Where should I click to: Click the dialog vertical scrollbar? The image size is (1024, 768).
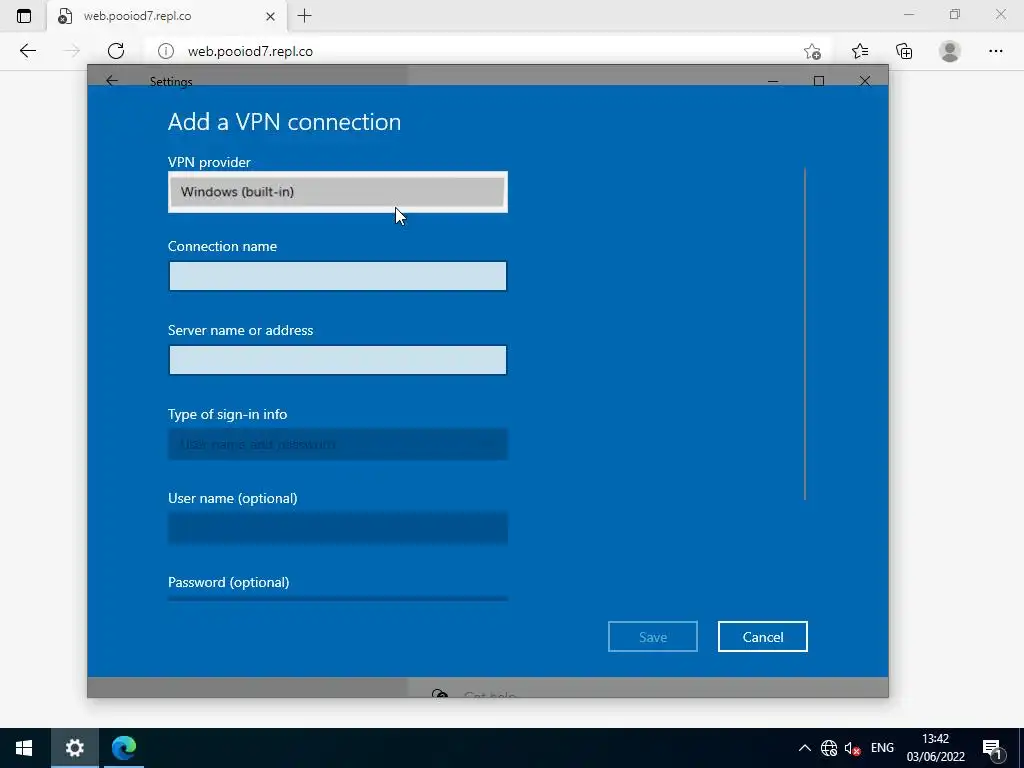(x=805, y=334)
